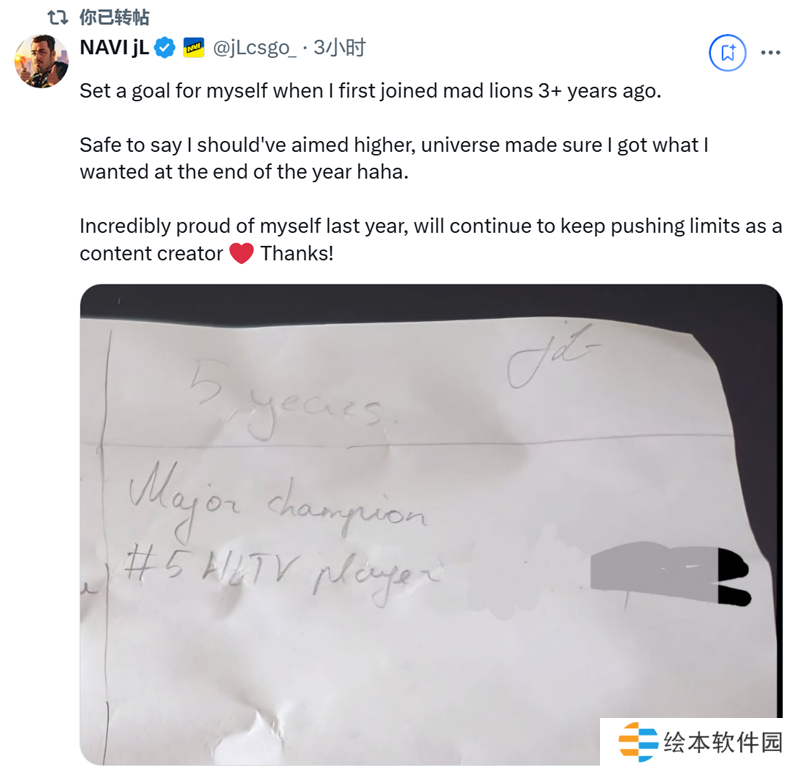
Task: Click the 'Set a goal for myself' sentence
Action: [370, 91]
